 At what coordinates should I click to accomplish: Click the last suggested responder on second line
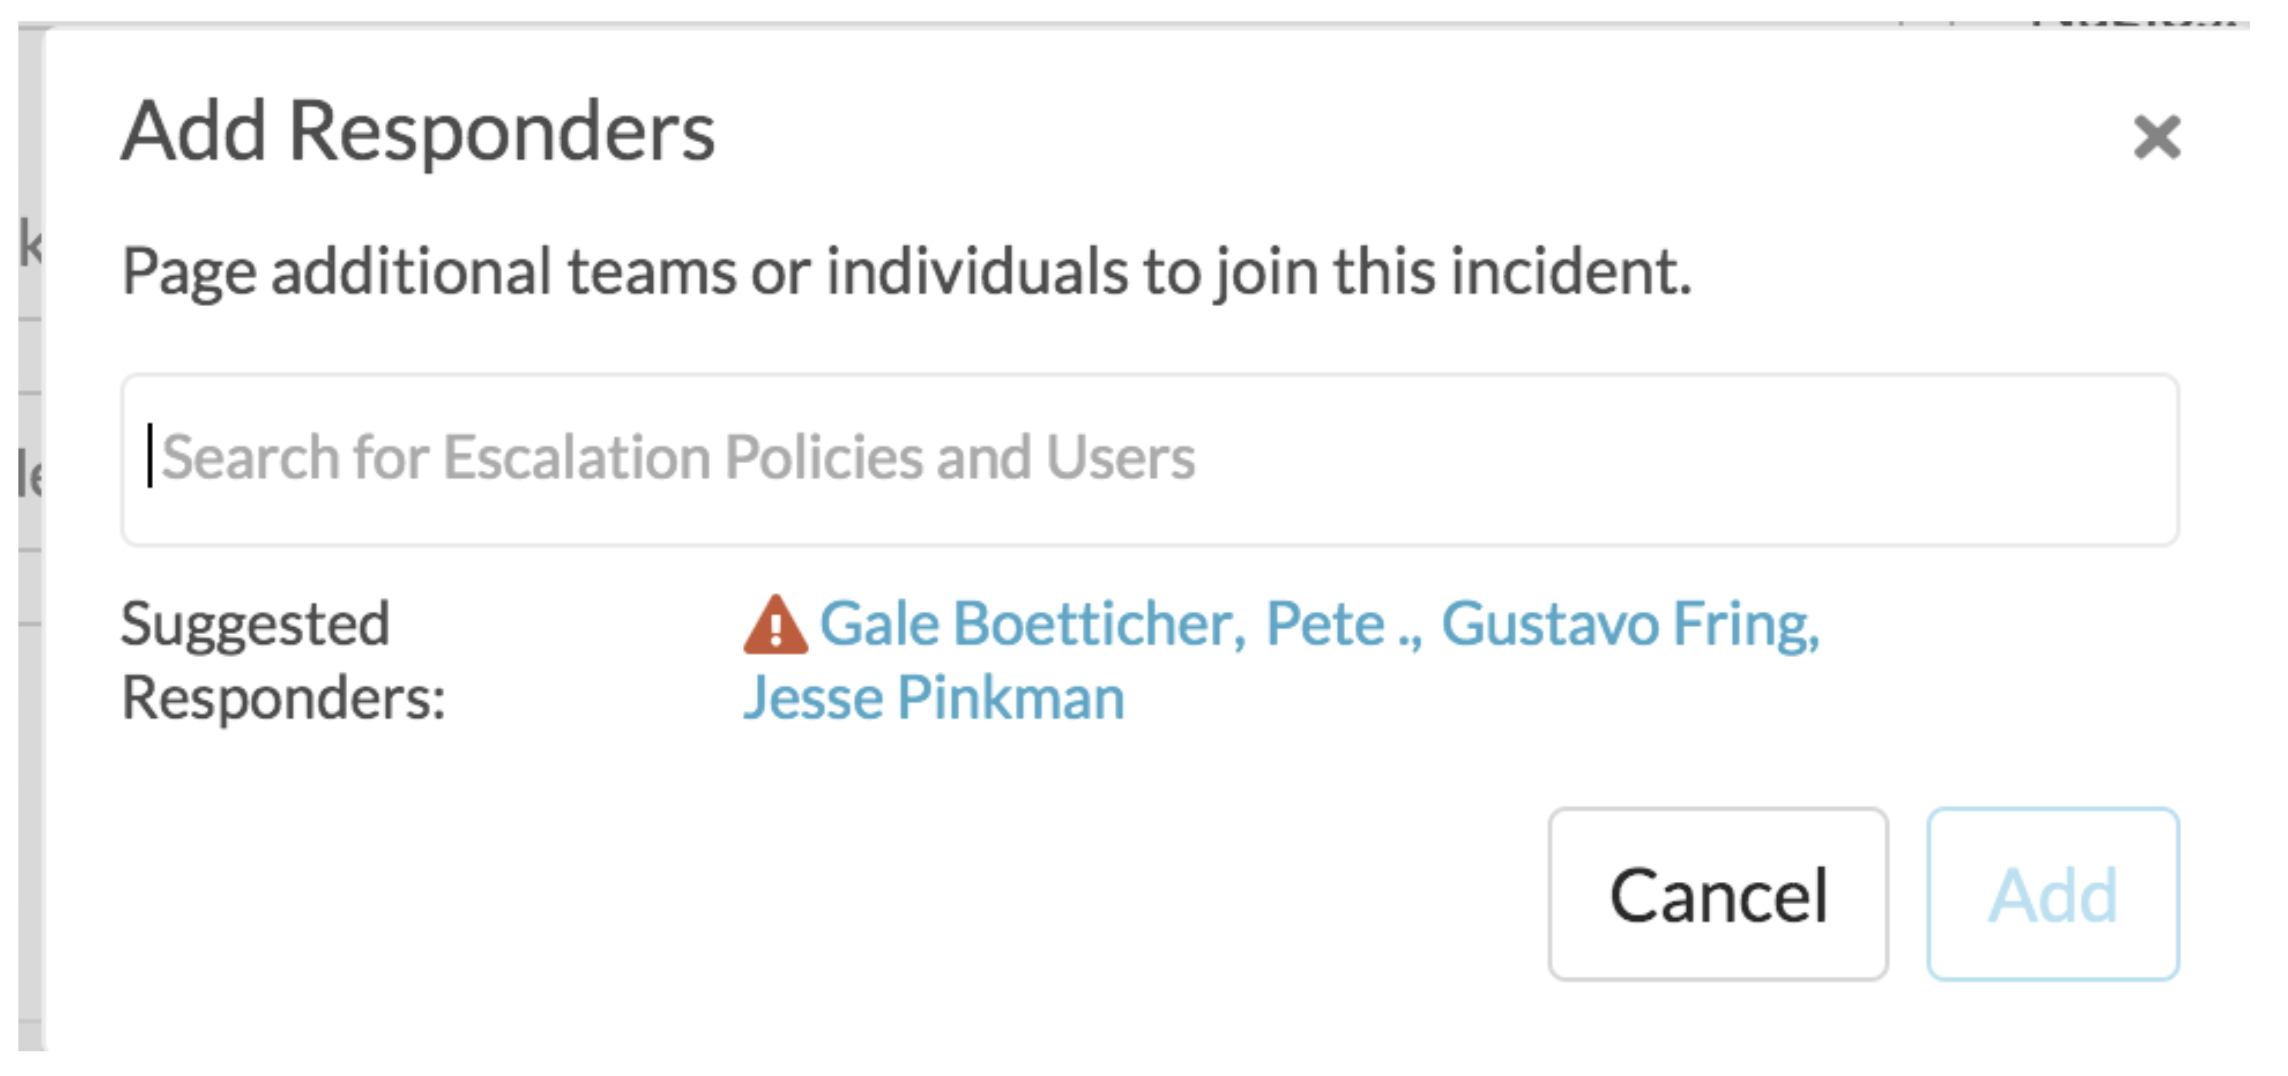[x=934, y=698]
